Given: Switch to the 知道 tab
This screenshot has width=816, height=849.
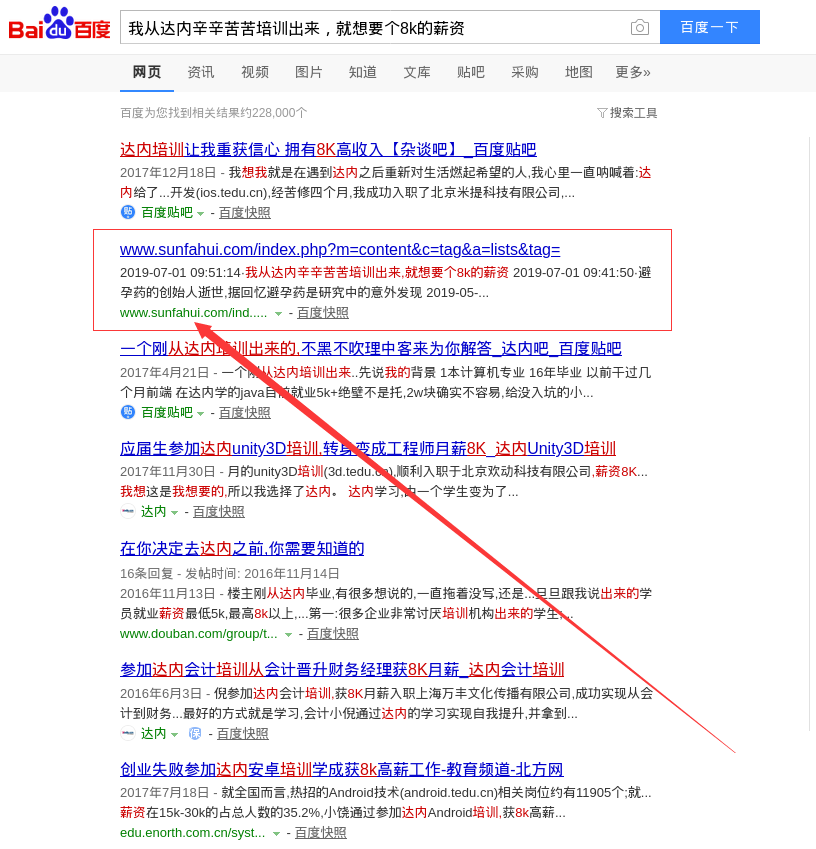Looking at the screenshot, I should 363,72.
